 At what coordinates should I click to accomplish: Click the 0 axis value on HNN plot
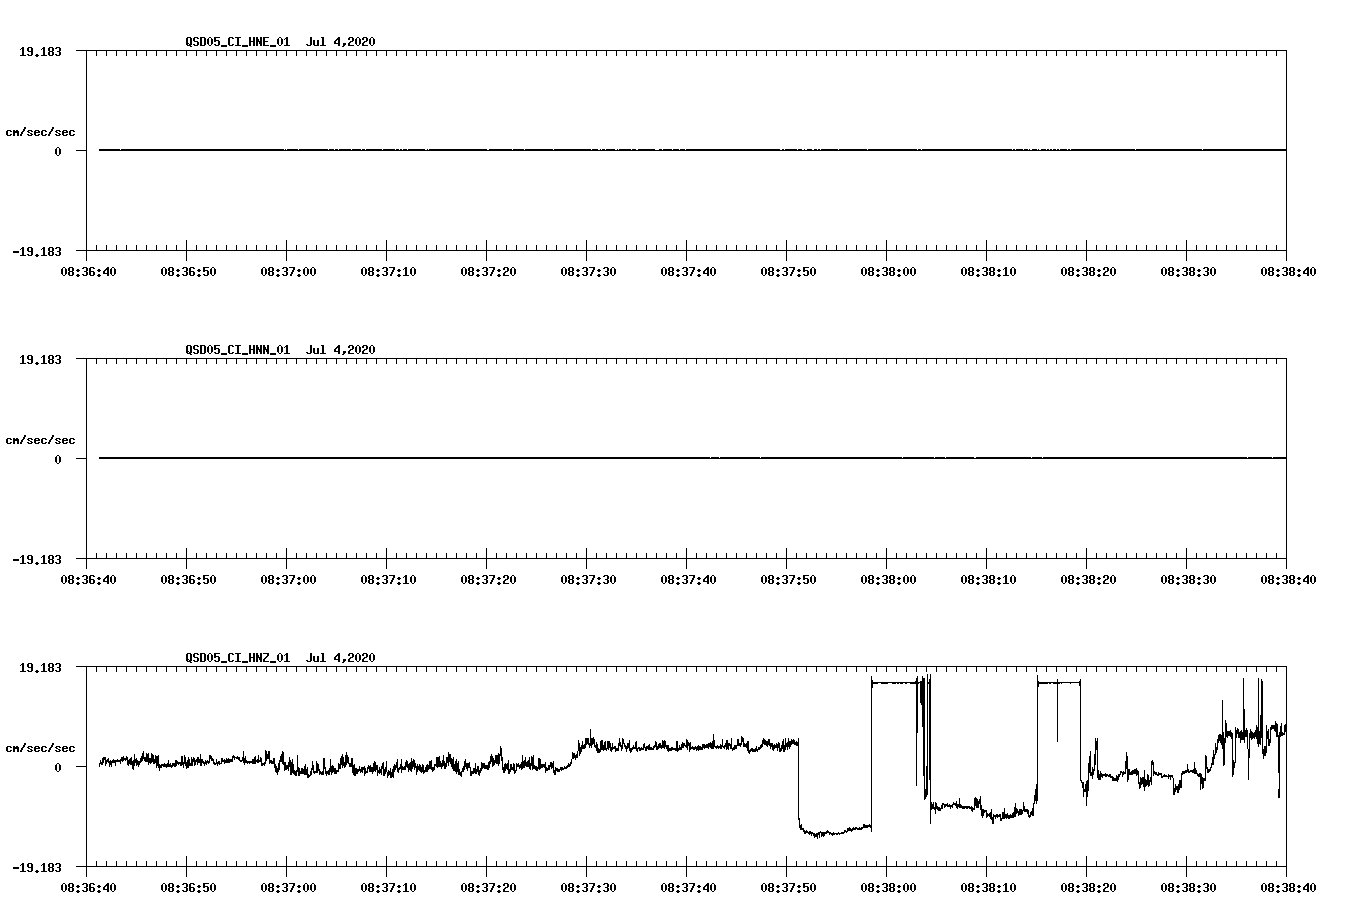[x=58, y=459]
